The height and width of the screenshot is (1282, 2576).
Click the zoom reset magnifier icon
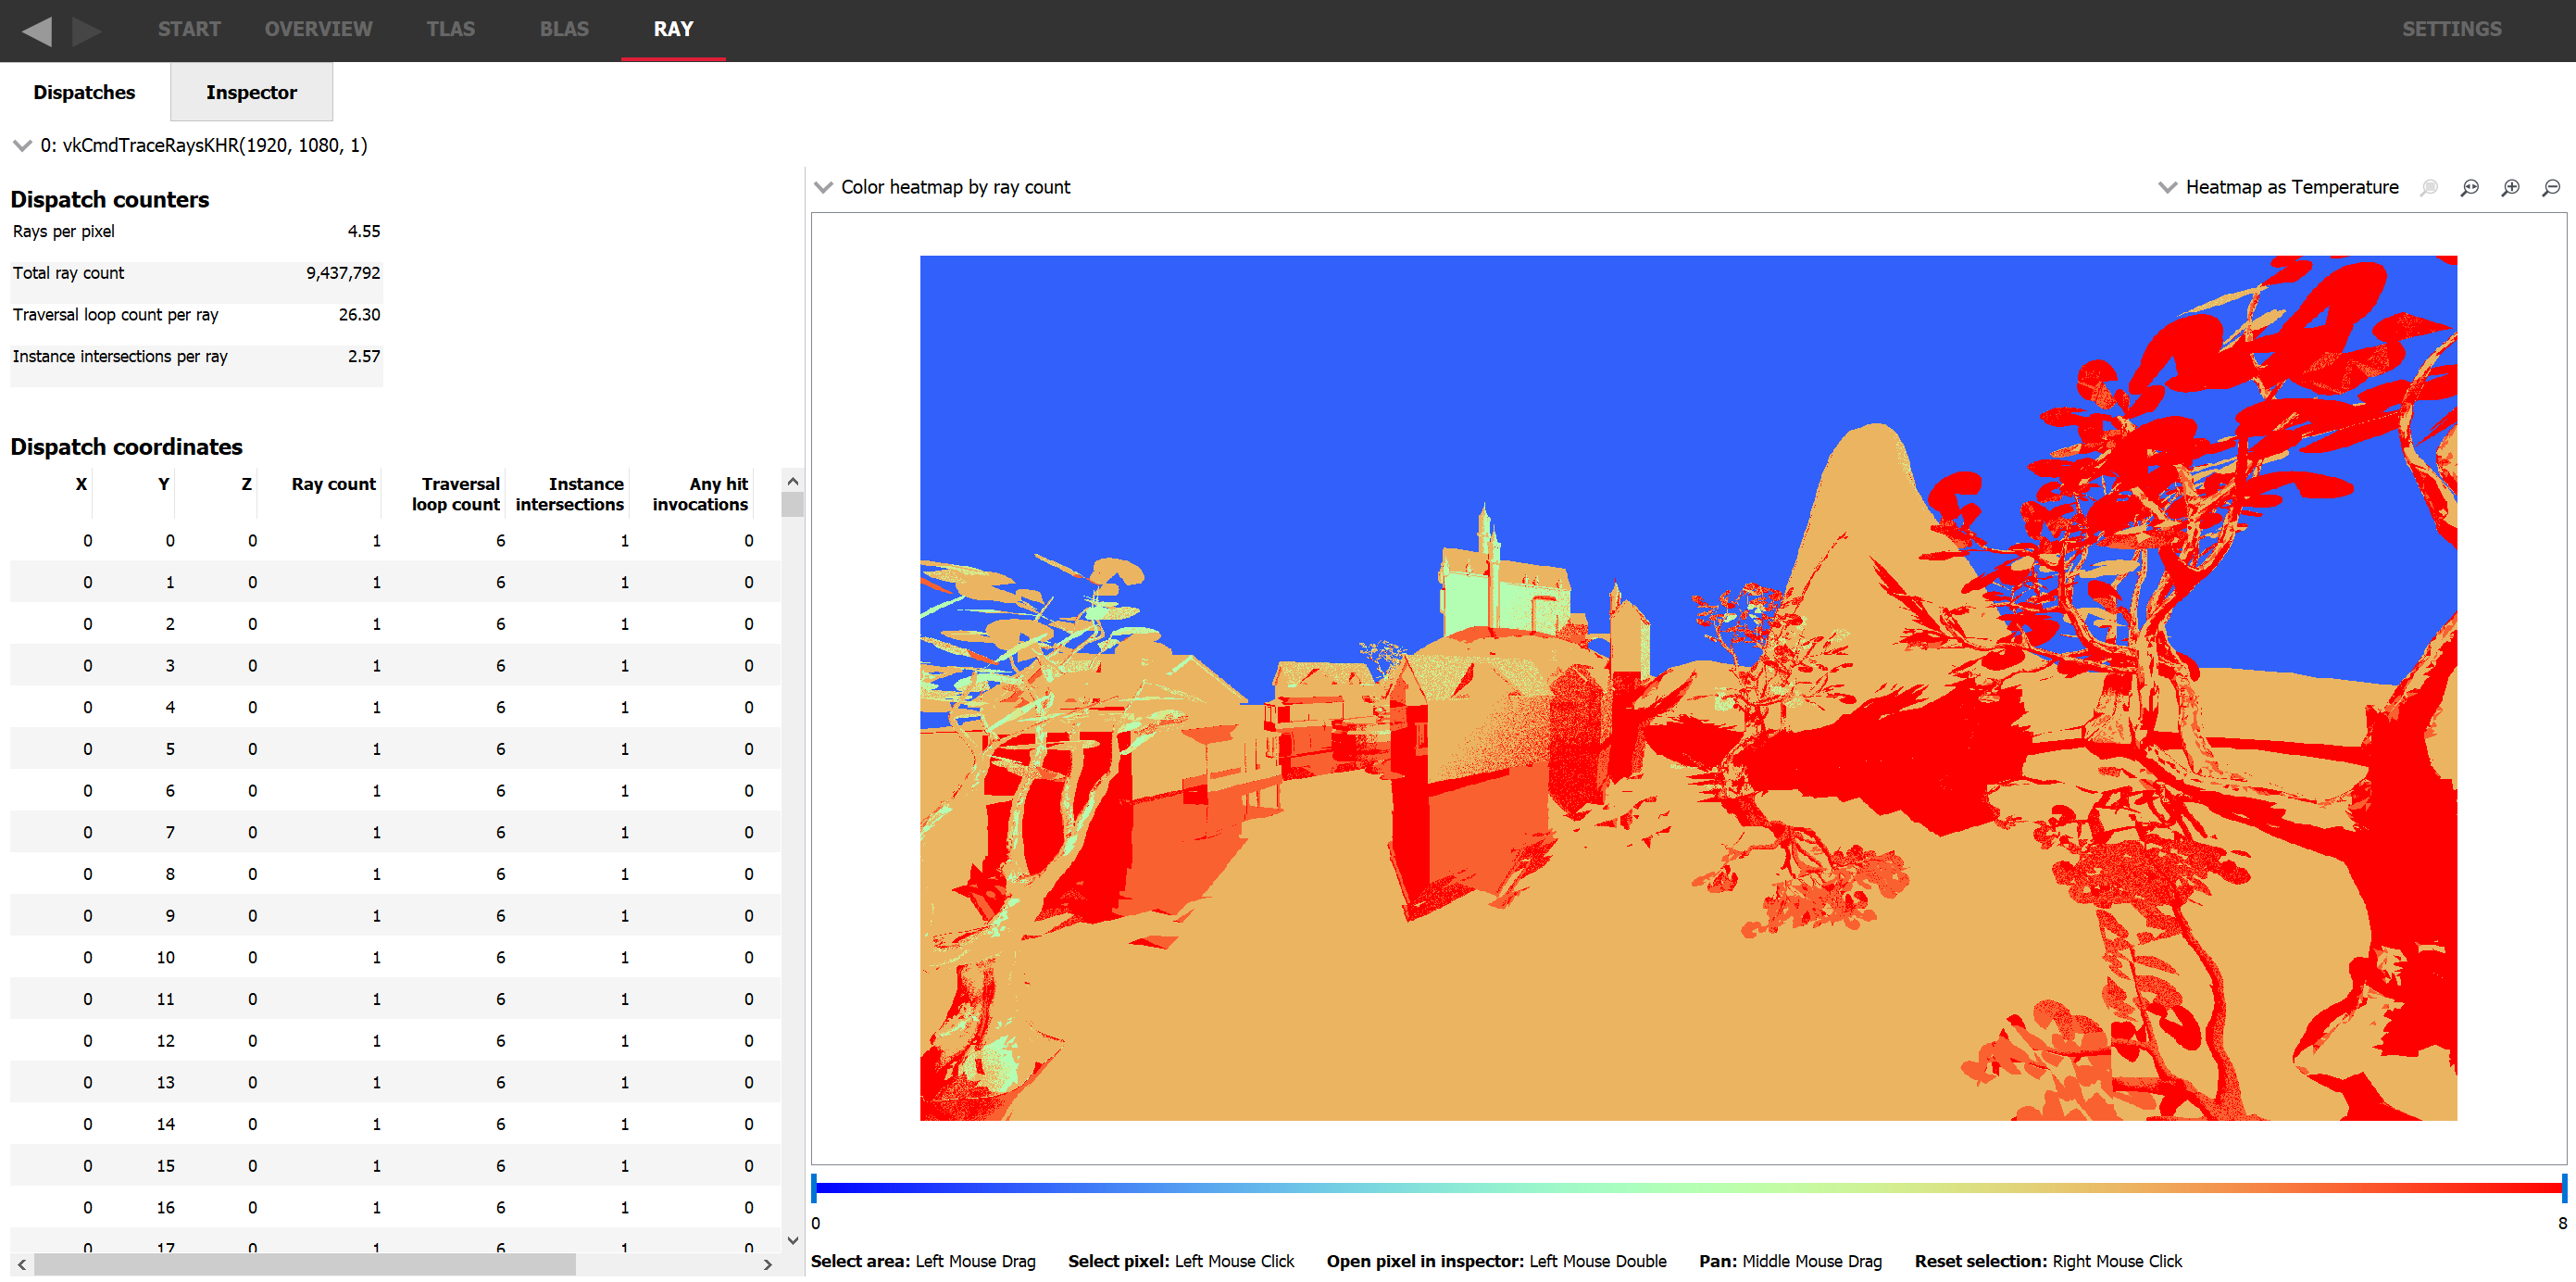point(2469,188)
